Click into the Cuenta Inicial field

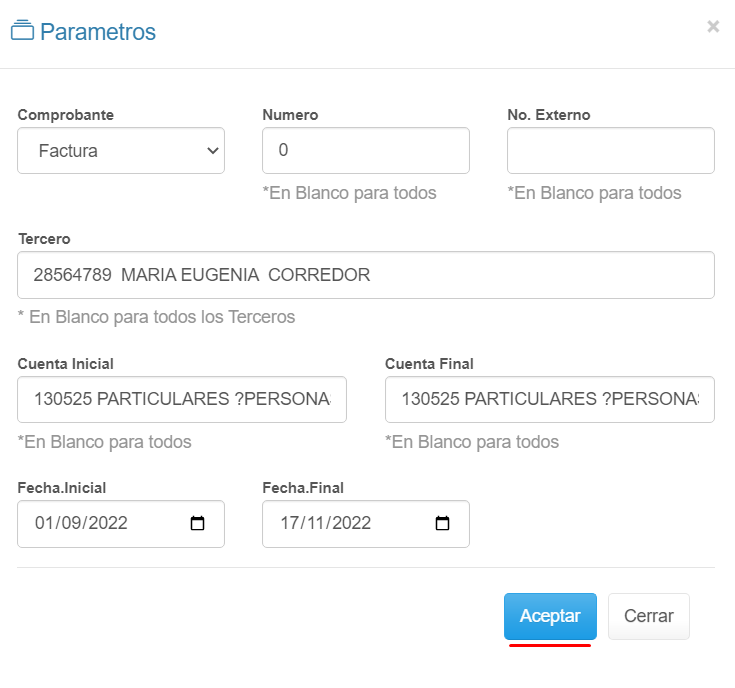pyautogui.click(x=182, y=399)
